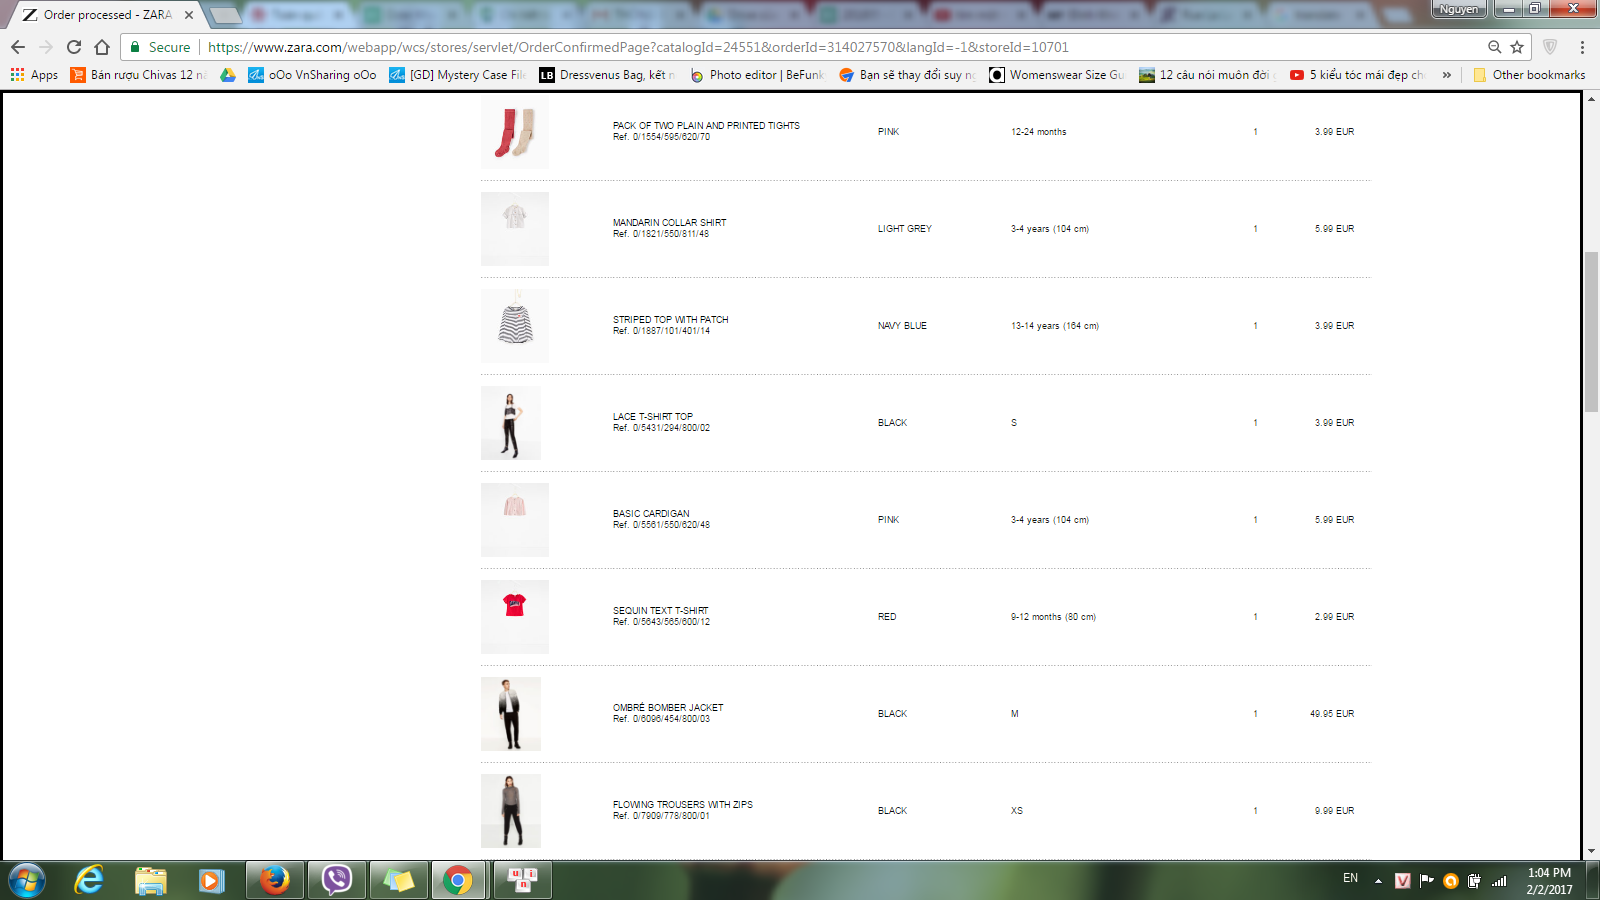
Task: Open Firefox from the taskbar
Action: point(274,880)
